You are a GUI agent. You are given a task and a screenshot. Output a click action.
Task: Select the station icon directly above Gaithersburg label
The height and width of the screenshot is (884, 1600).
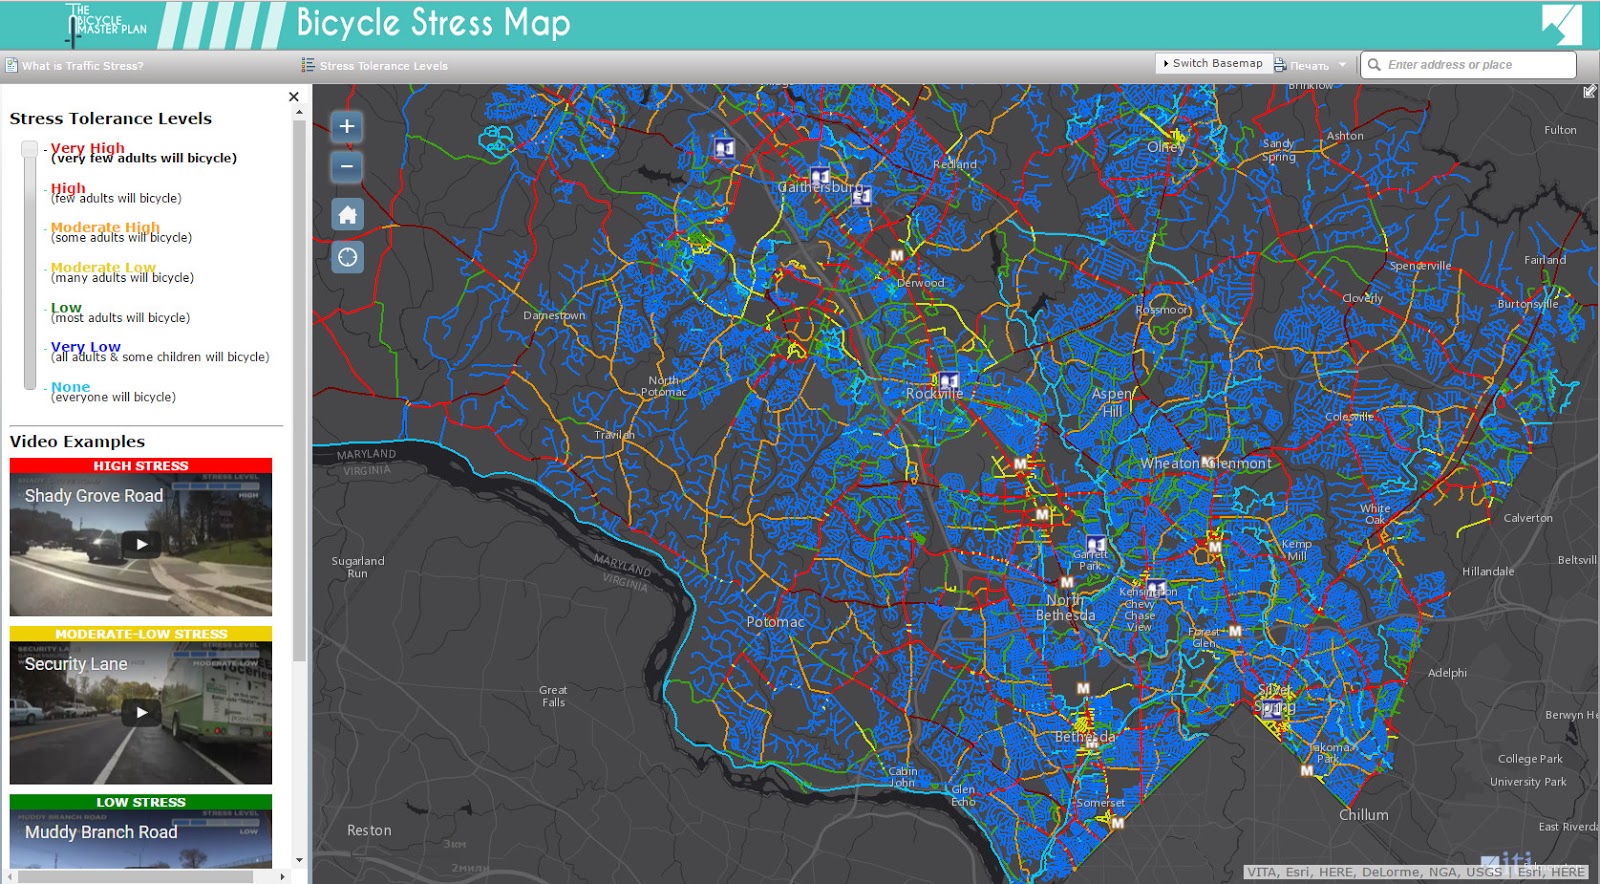(x=820, y=176)
